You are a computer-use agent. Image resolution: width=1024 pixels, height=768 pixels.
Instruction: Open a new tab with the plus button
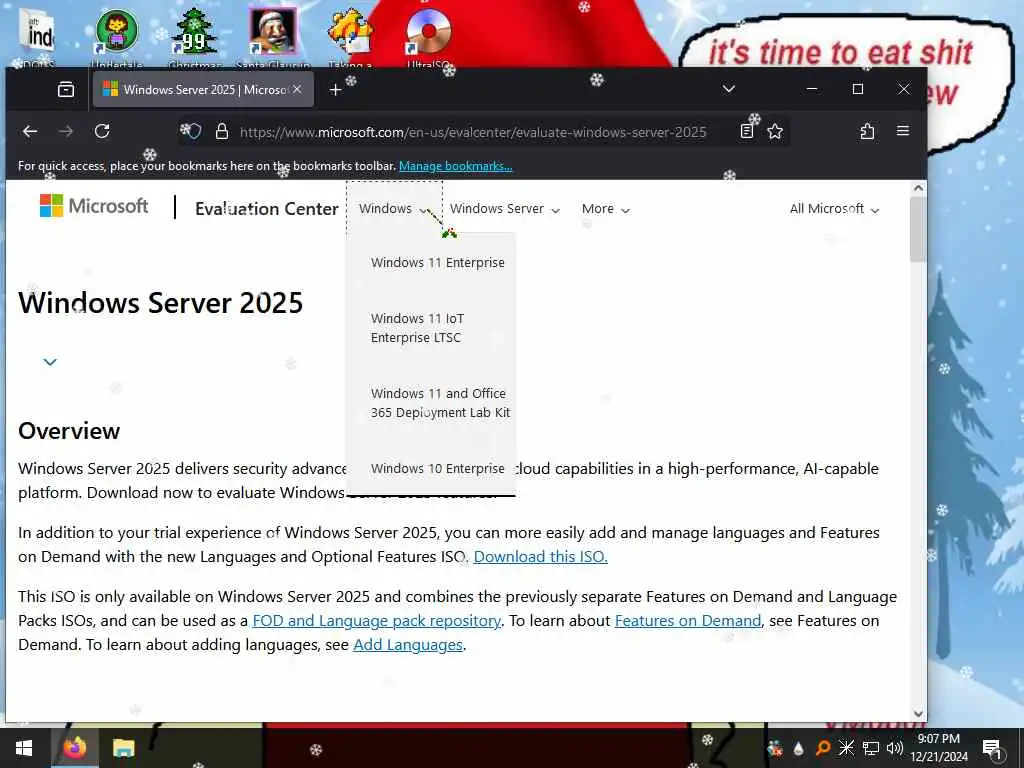pos(336,89)
